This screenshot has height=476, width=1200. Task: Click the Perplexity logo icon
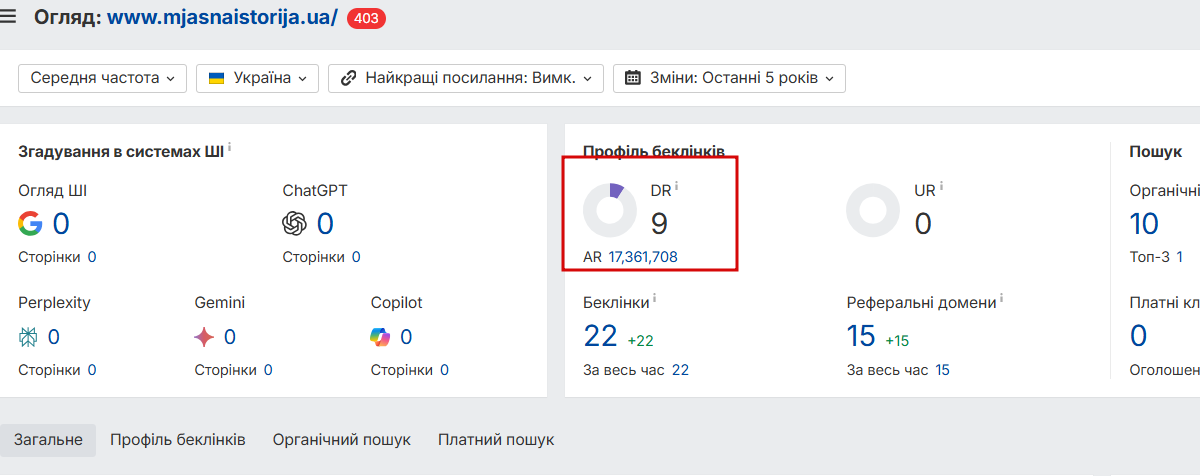click(29, 337)
